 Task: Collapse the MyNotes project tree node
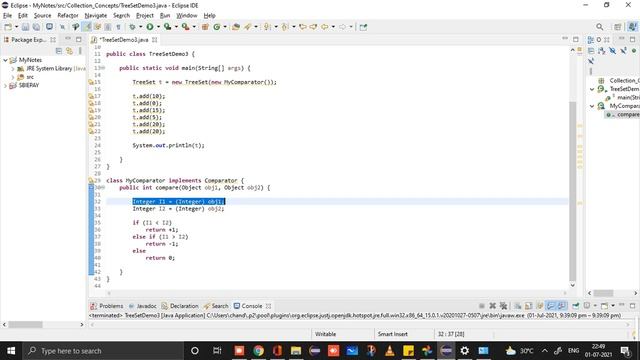(x=5, y=60)
